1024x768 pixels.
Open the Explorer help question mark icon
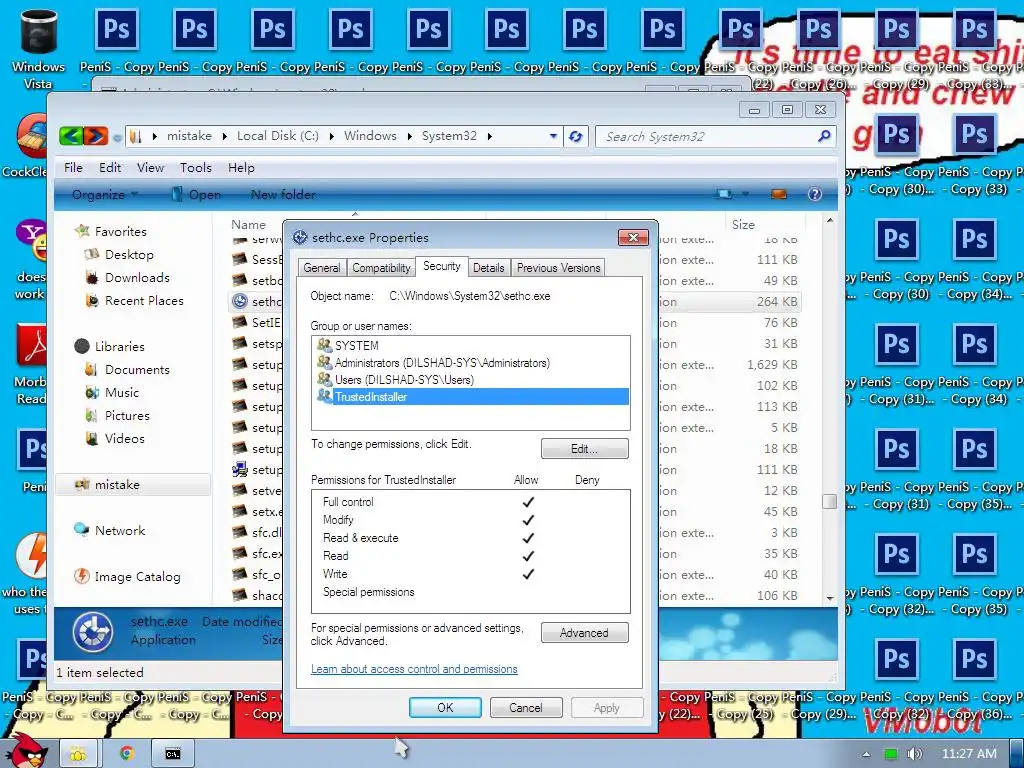(814, 194)
